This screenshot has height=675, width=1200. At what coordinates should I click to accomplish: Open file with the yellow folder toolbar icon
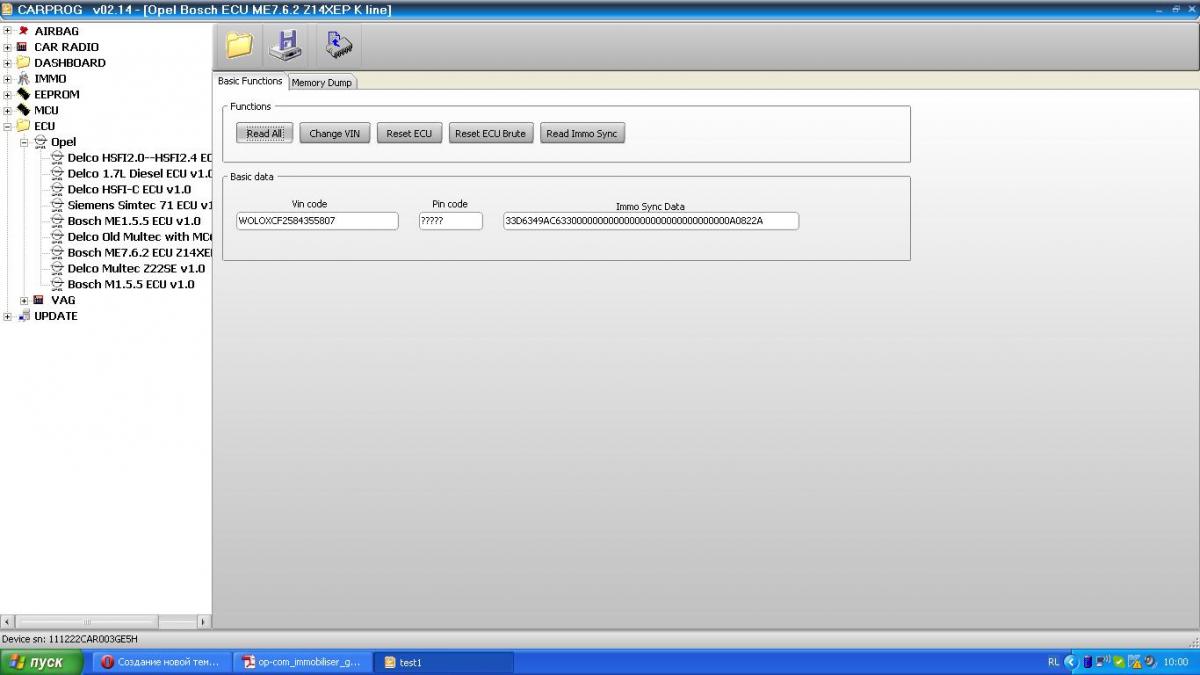point(240,45)
